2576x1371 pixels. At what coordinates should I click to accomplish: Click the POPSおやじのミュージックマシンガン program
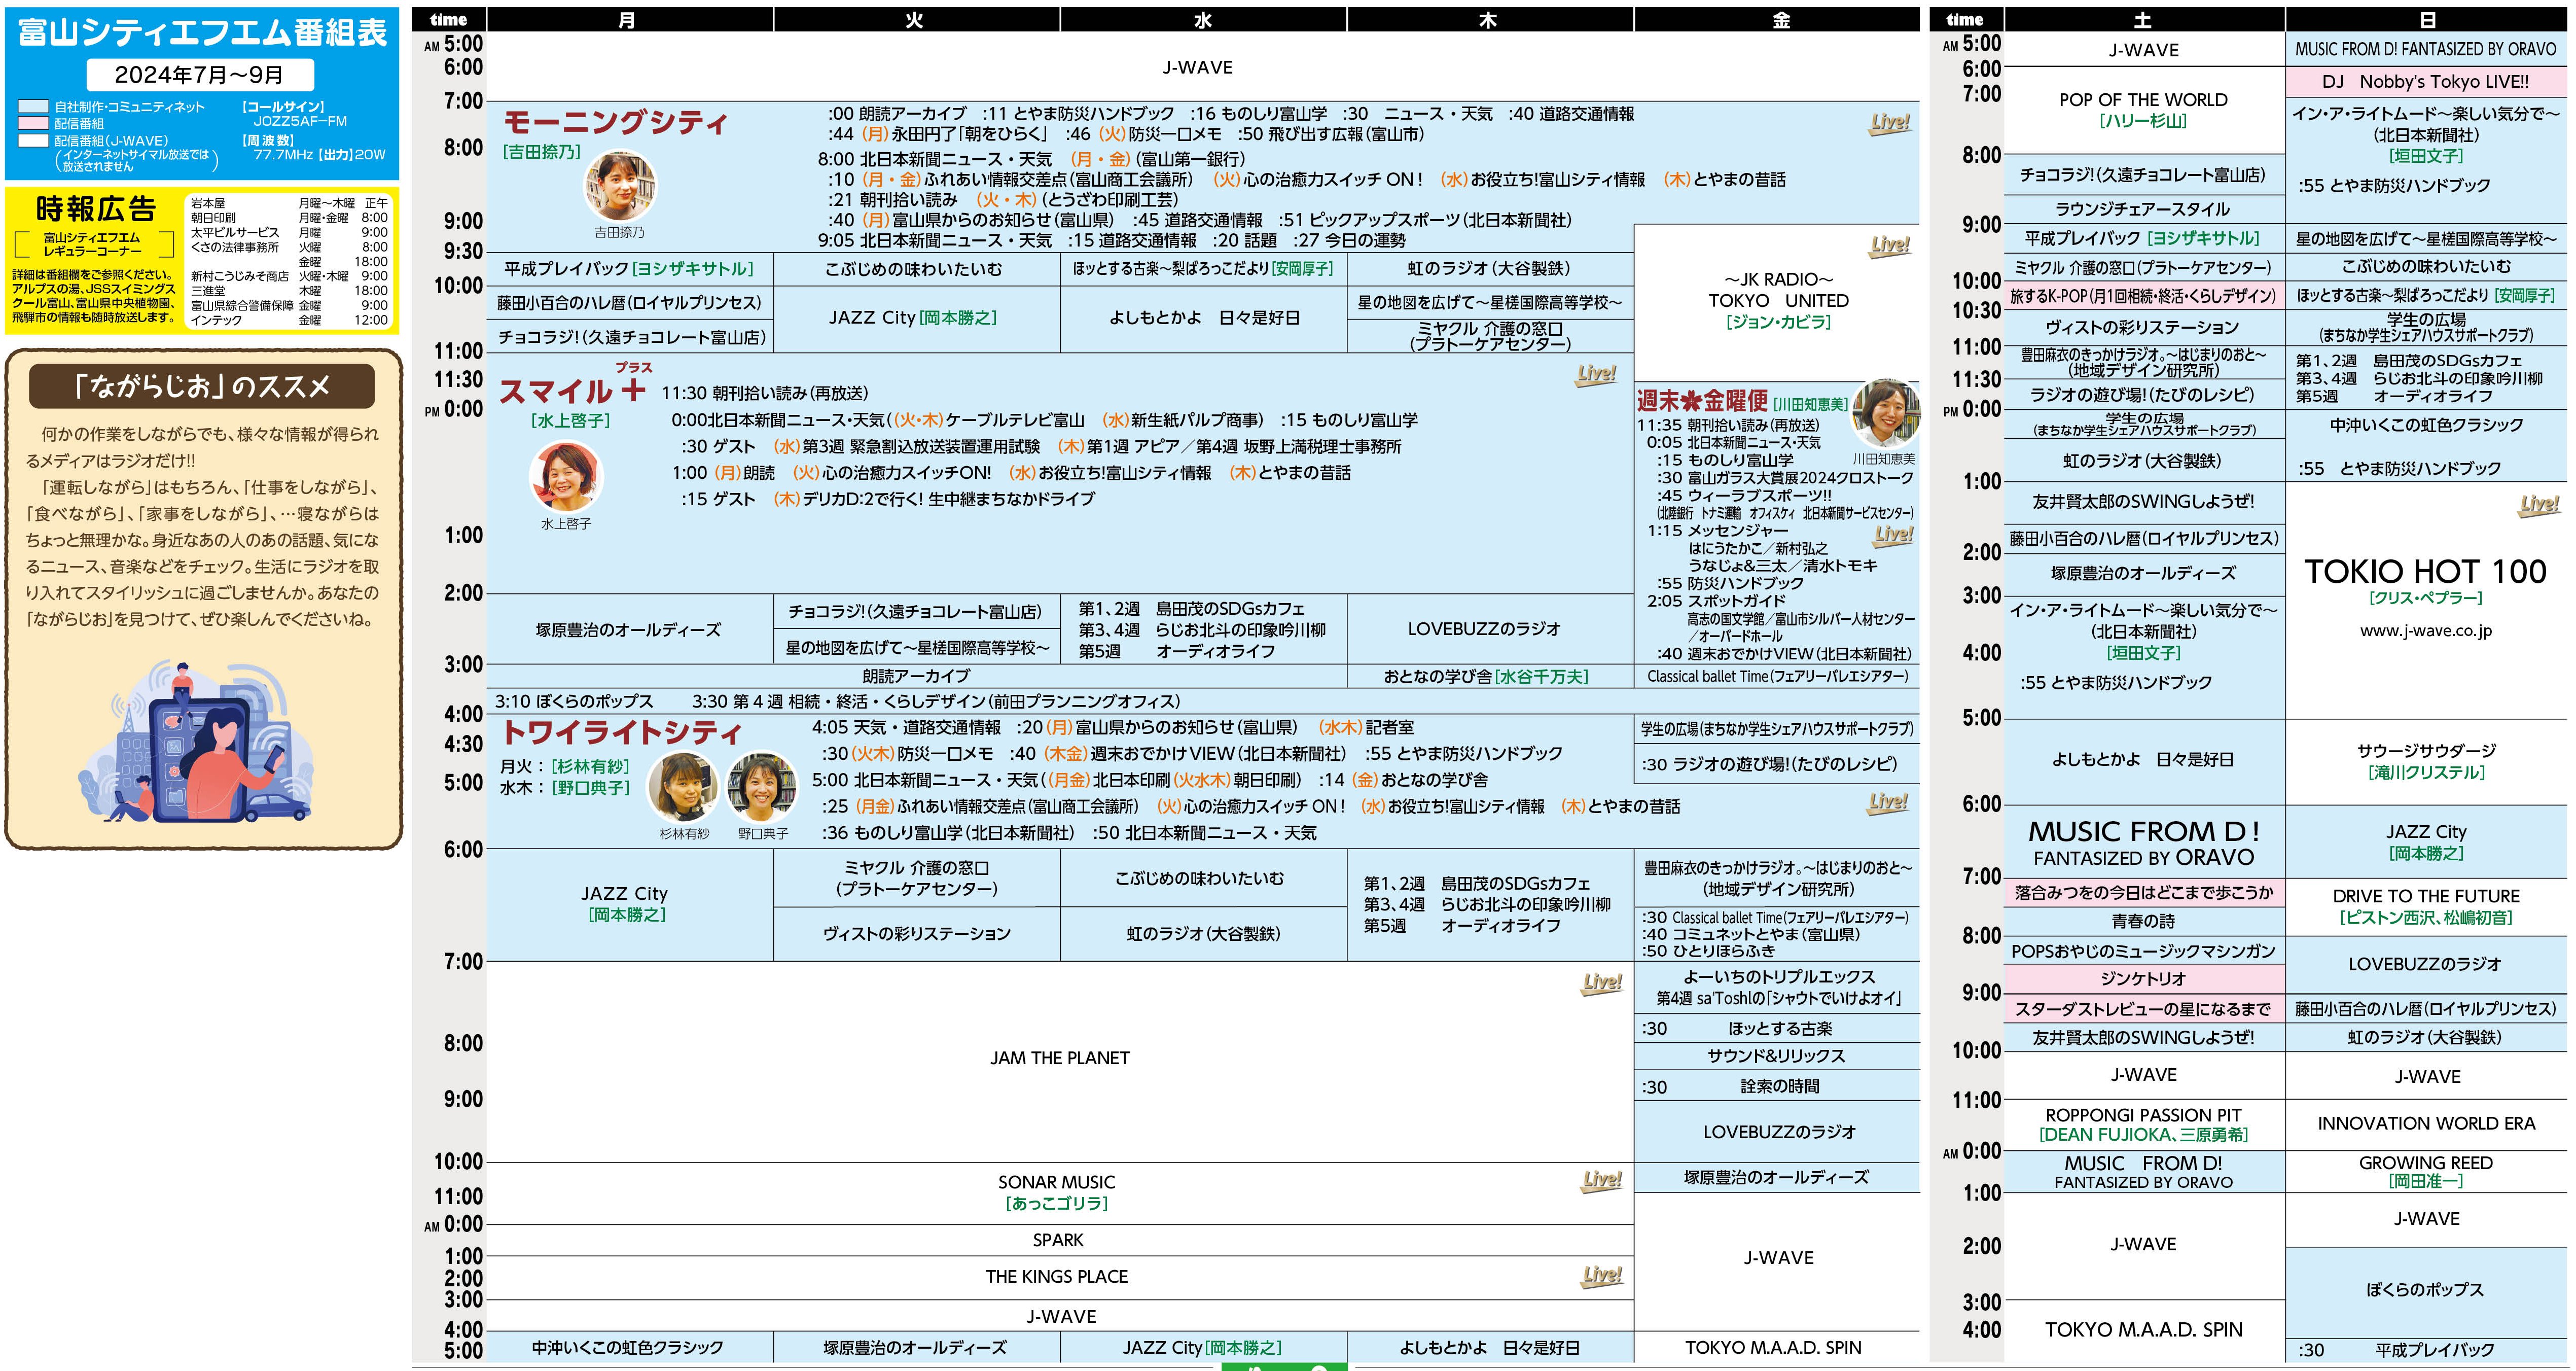pos(2144,951)
